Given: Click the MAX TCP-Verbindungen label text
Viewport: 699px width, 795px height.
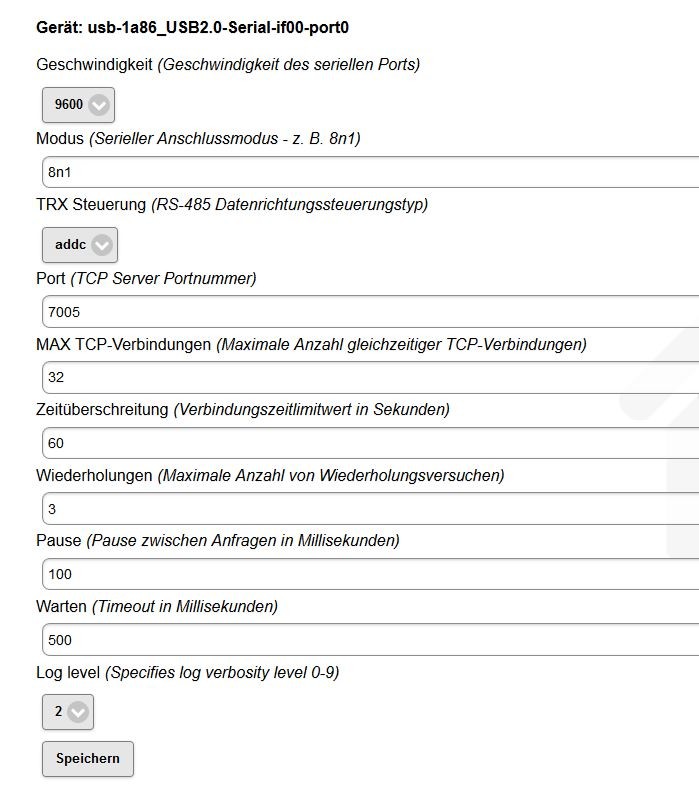Looking at the screenshot, I should tap(124, 345).
